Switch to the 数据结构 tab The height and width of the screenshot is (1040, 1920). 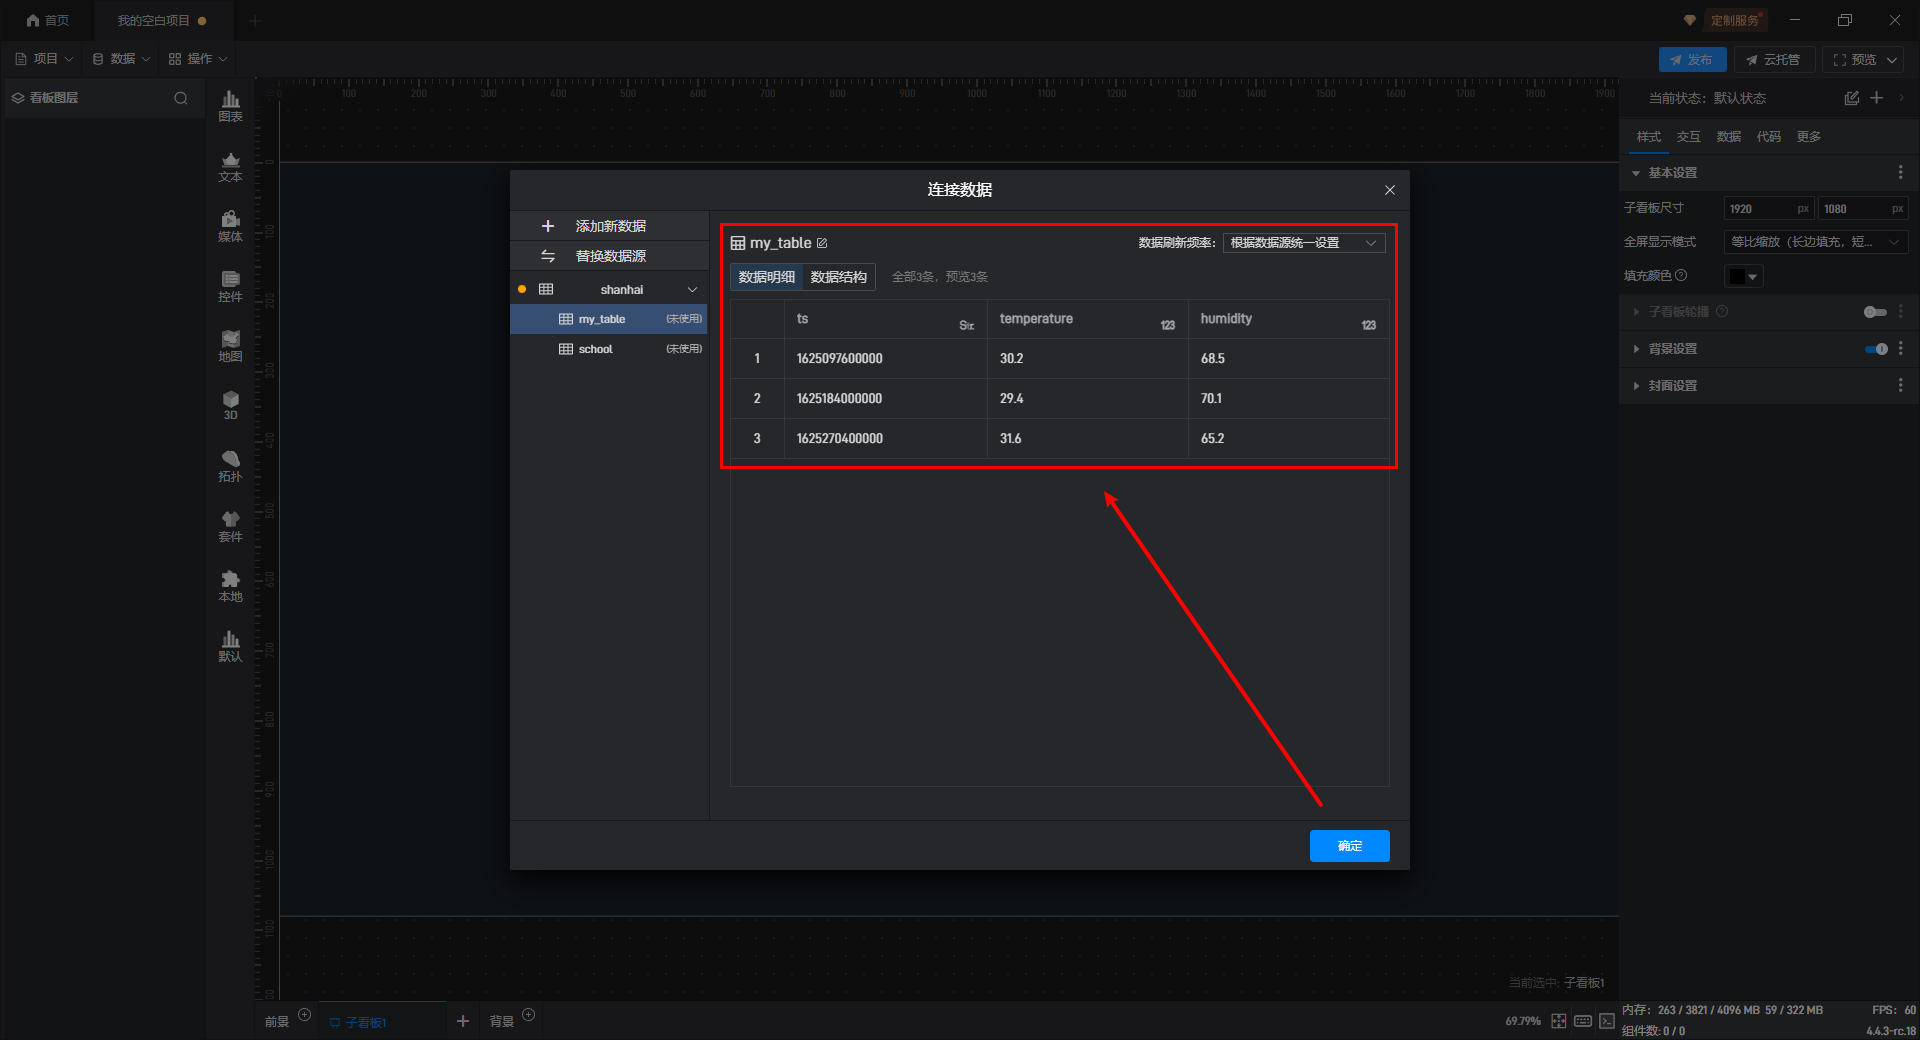[838, 277]
